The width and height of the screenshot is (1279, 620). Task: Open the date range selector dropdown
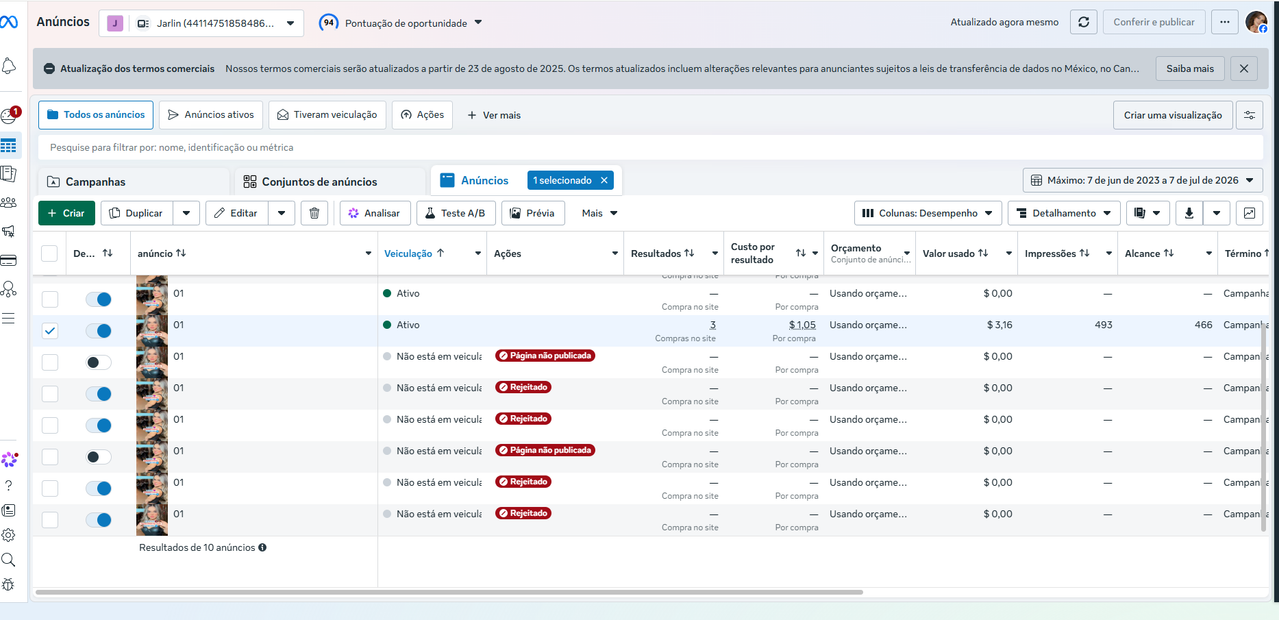(1142, 181)
